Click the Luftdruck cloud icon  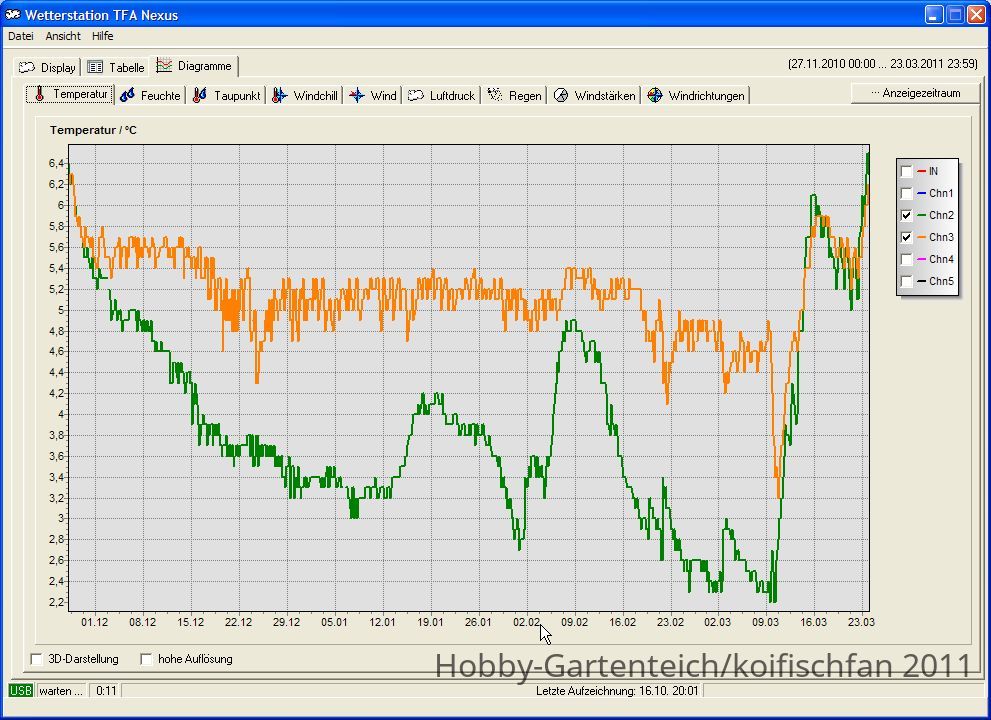(415, 95)
